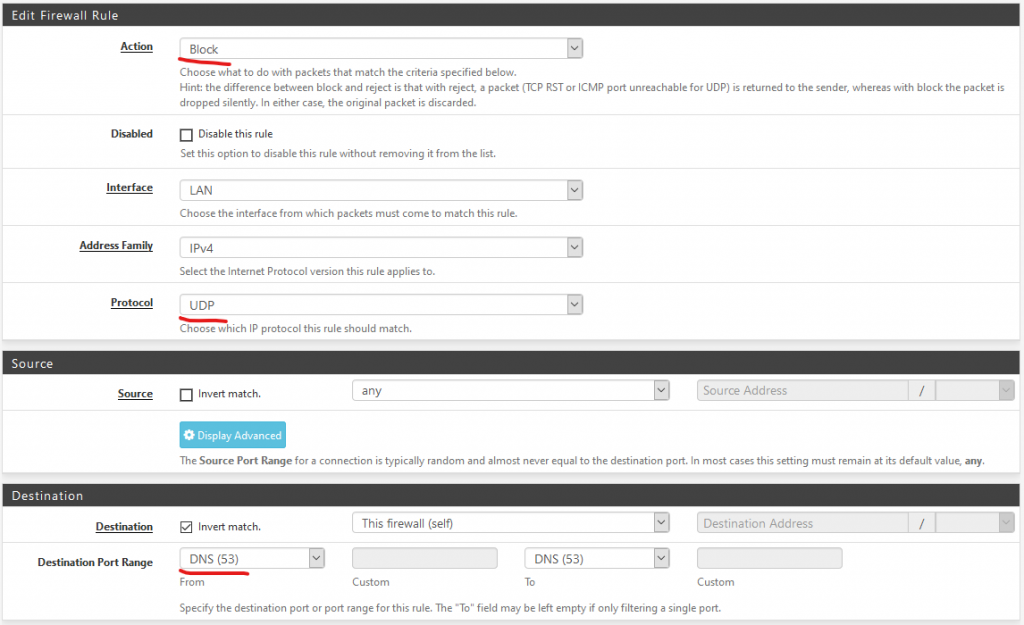Open the Source type dropdown set to any
Image resolution: width=1024 pixels, height=625 pixels.
tap(511, 391)
